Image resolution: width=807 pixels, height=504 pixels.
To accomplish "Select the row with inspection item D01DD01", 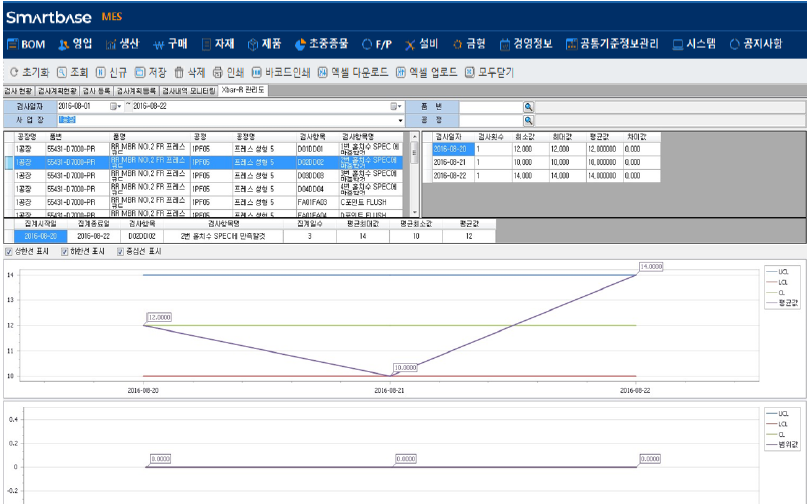I will point(203,149).
